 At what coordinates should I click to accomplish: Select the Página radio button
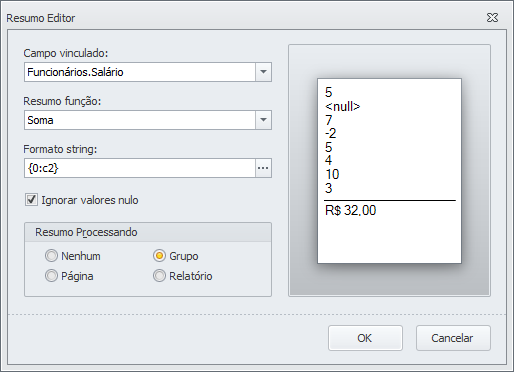click(51, 276)
